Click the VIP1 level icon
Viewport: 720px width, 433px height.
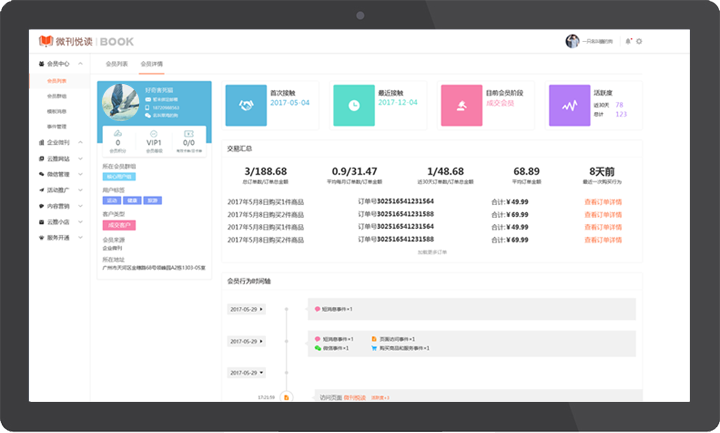(x=153, y=133)
